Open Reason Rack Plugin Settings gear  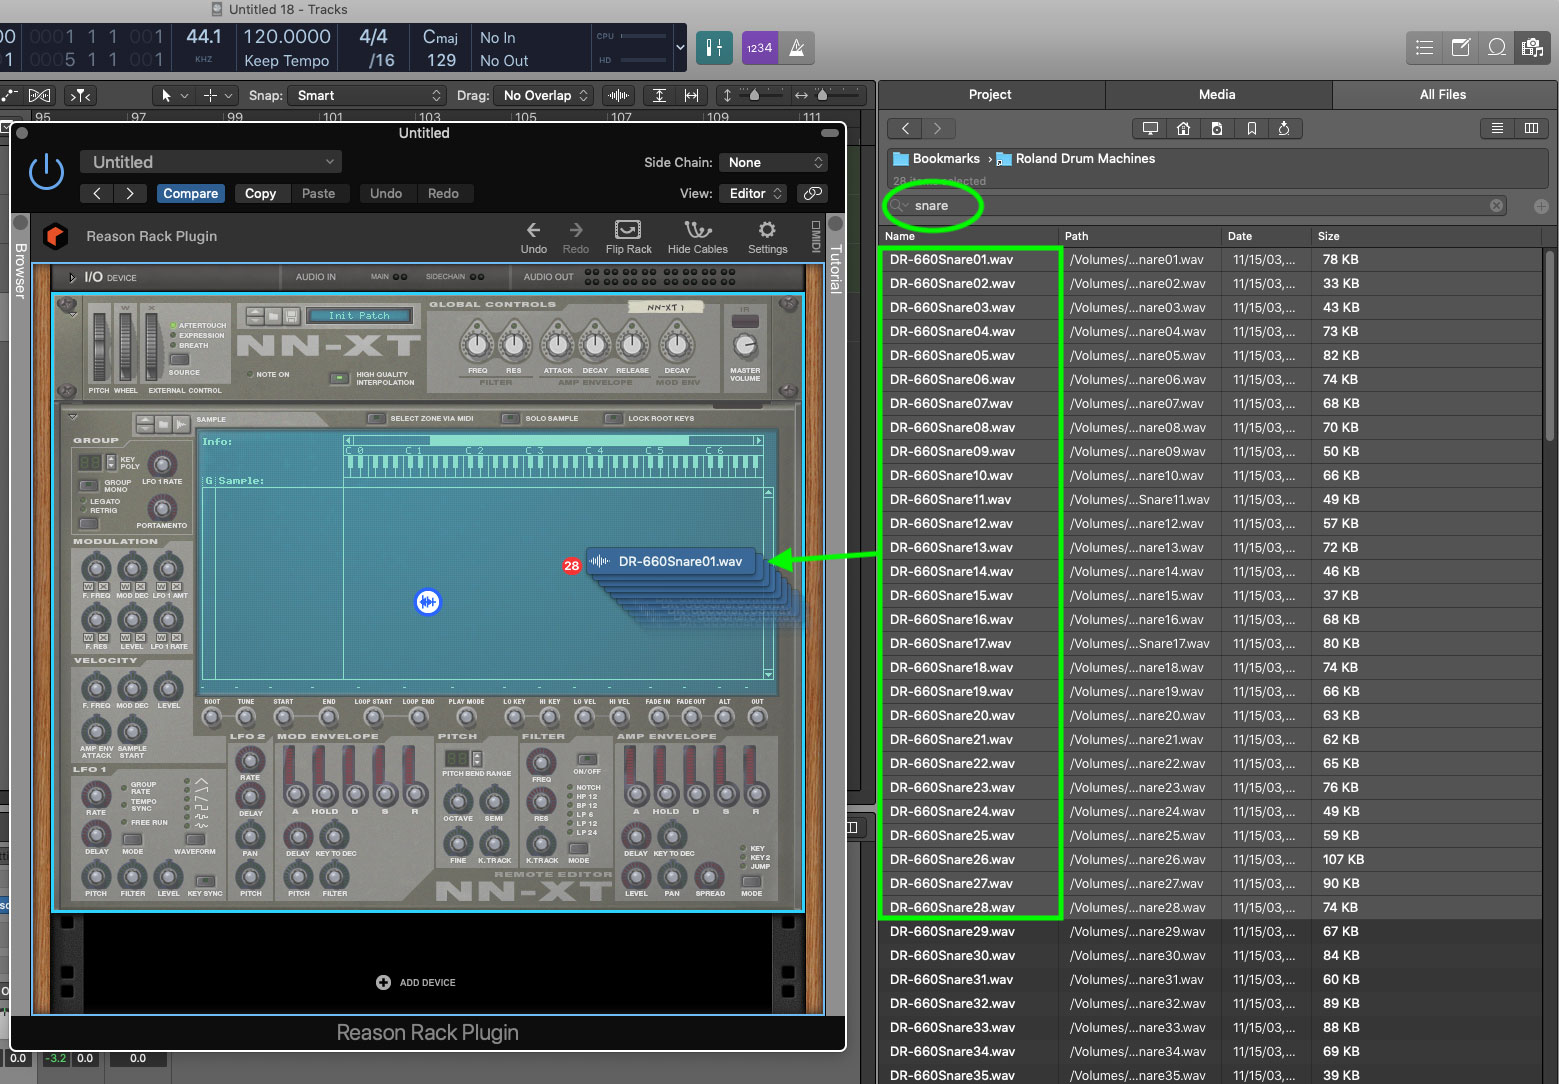767,230
